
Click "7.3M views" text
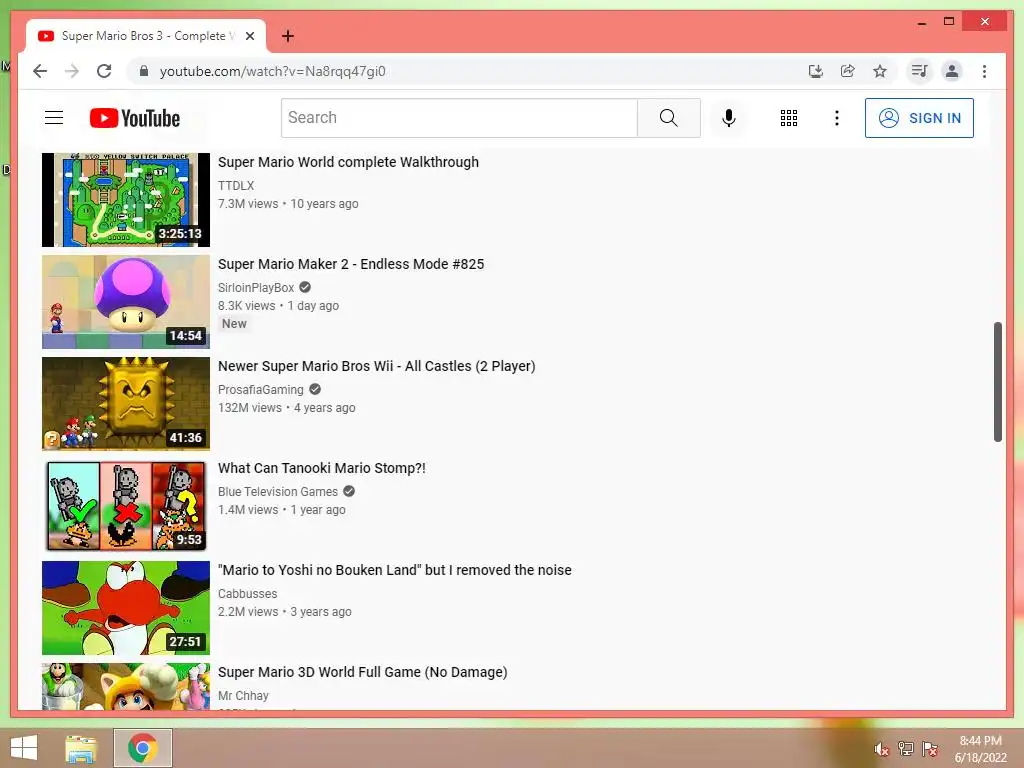248,203
